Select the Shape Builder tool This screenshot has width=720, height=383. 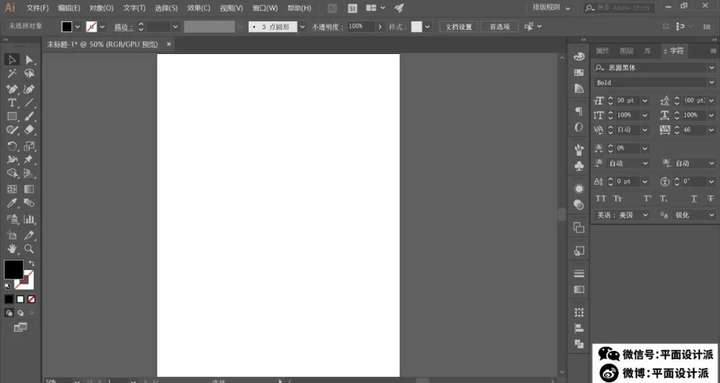(x=12, y=173)
